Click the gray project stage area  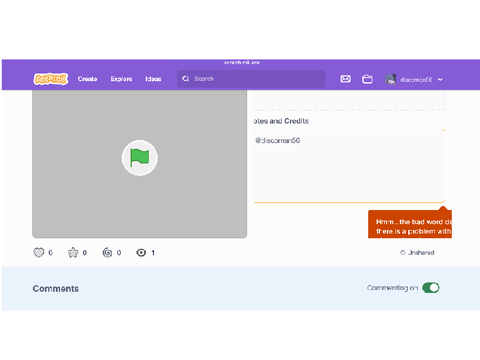coord(140,164)
